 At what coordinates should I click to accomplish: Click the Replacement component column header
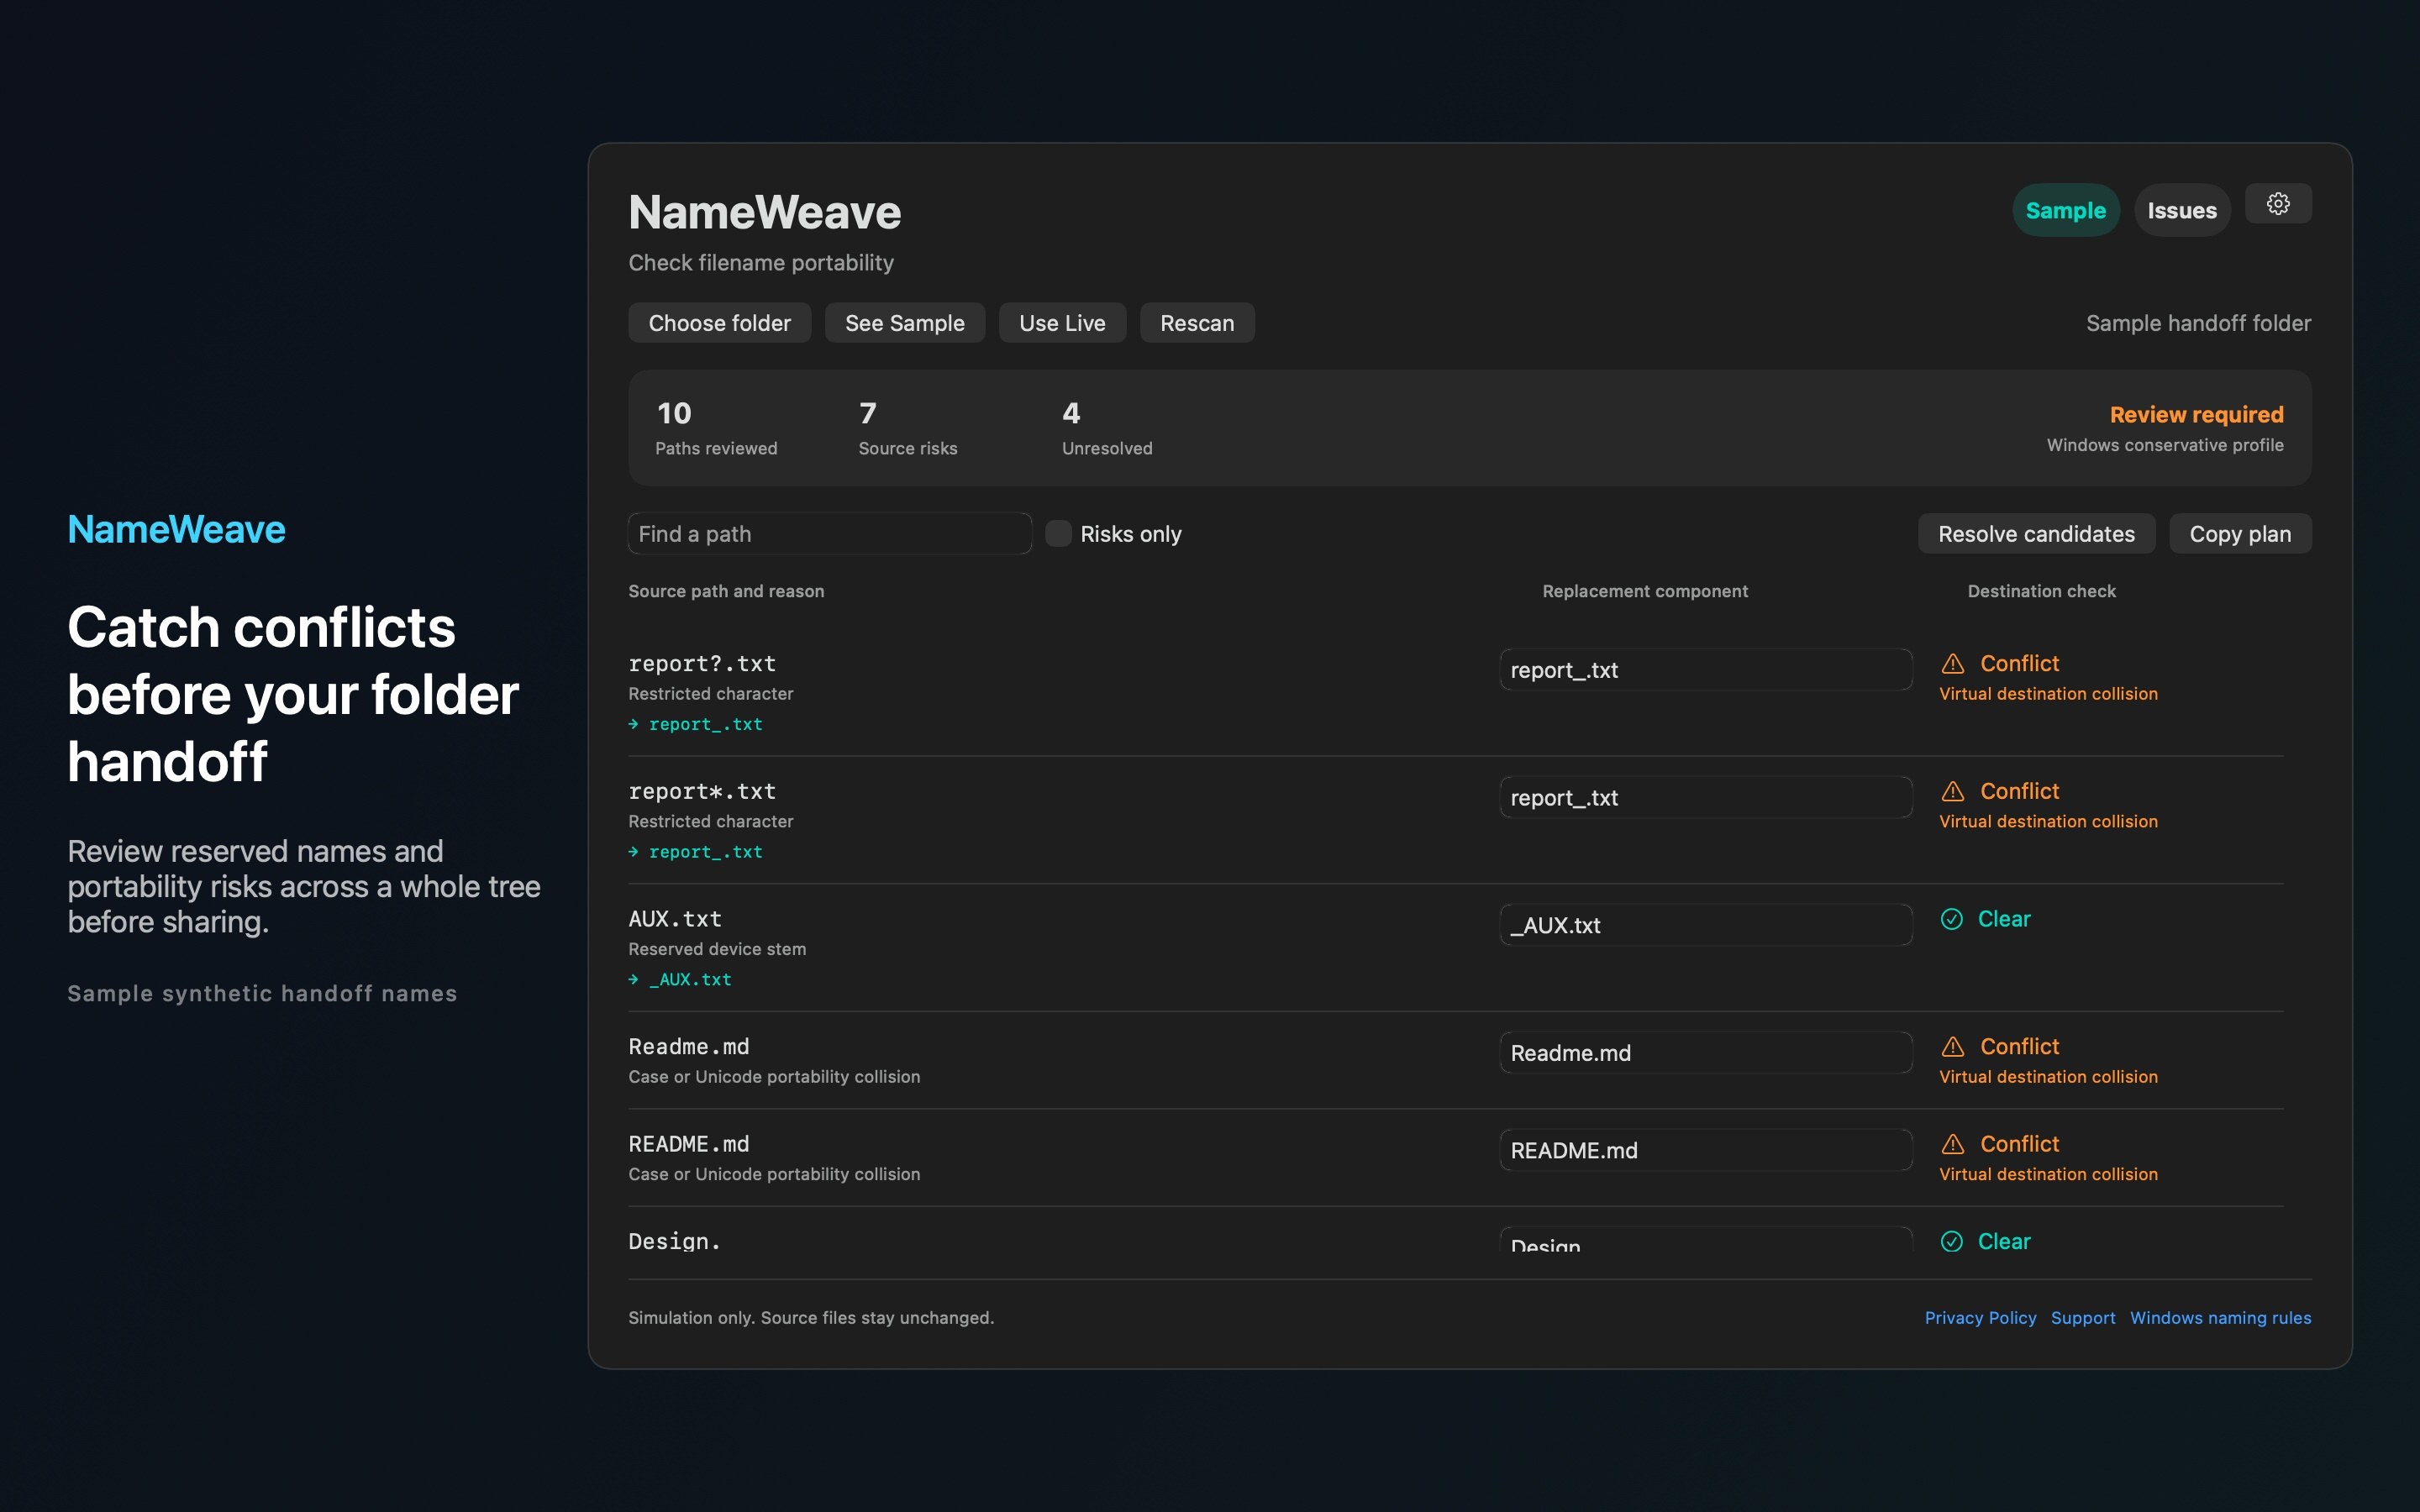1645,591
